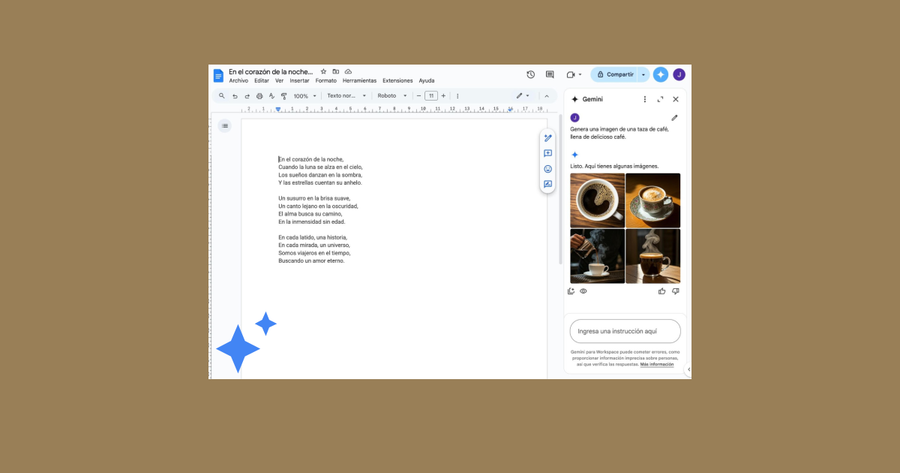The image size is (900, 473).
Task: Click the suggest edits icon on the page margin
Action: click(x=548, y=138)
